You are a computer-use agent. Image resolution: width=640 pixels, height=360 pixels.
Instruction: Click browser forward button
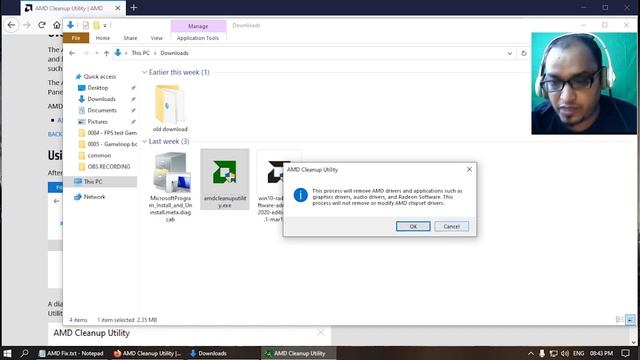coord(27,25)
